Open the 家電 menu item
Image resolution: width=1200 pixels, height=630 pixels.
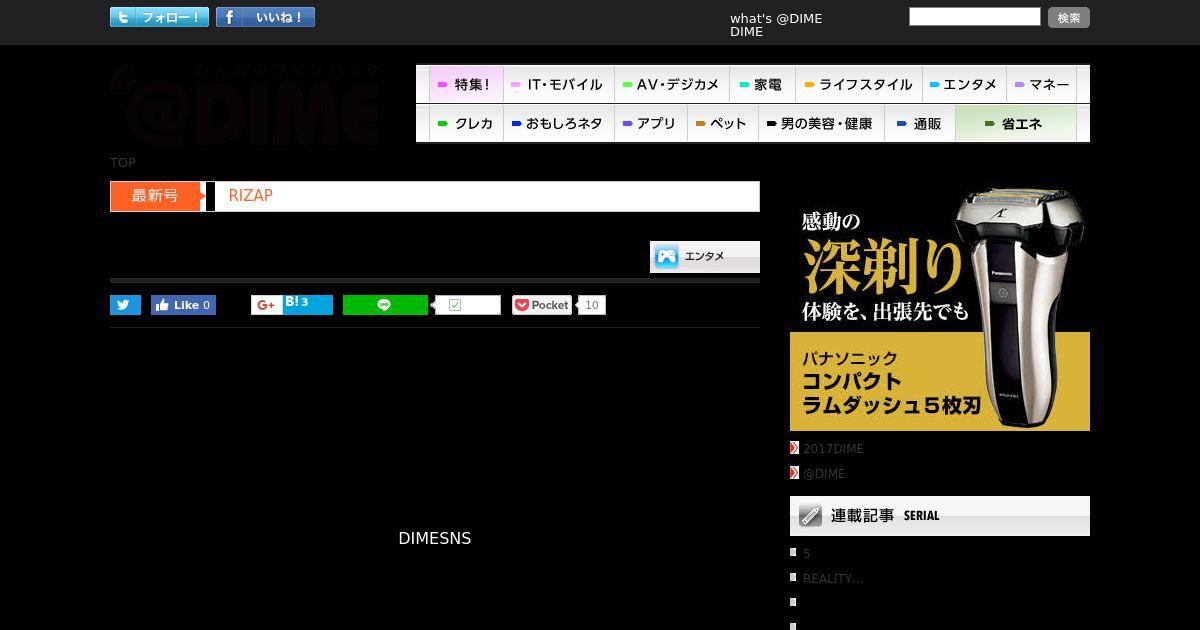click(762, 84)
